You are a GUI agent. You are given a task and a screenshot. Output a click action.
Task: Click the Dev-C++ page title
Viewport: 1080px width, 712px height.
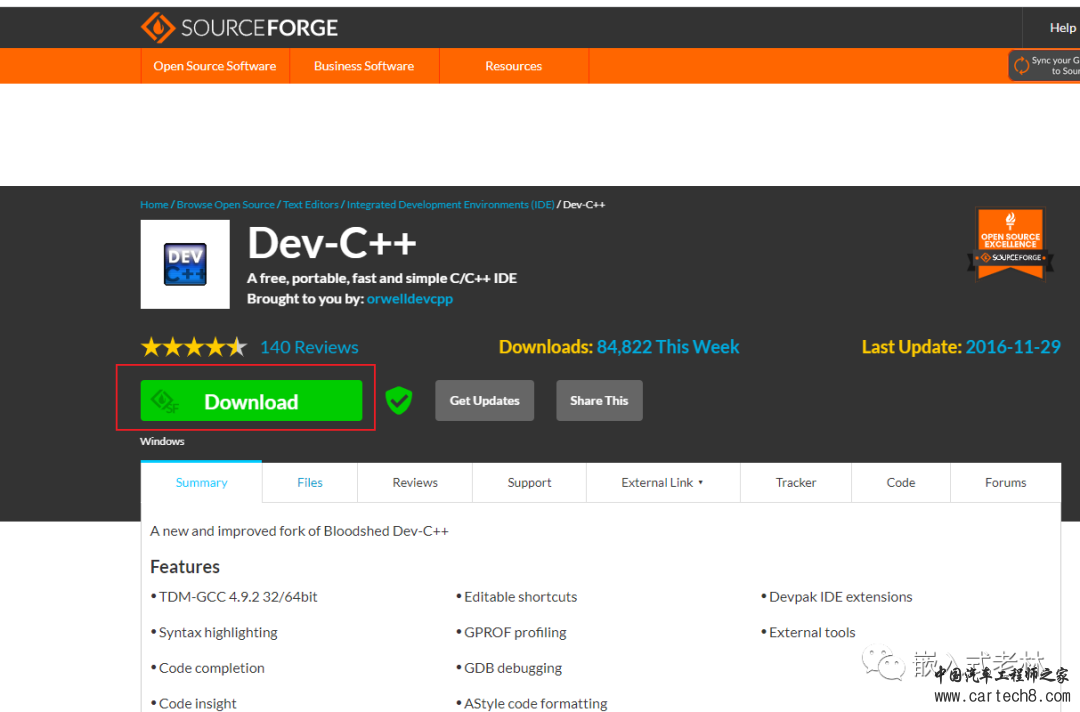pos(332,243)
